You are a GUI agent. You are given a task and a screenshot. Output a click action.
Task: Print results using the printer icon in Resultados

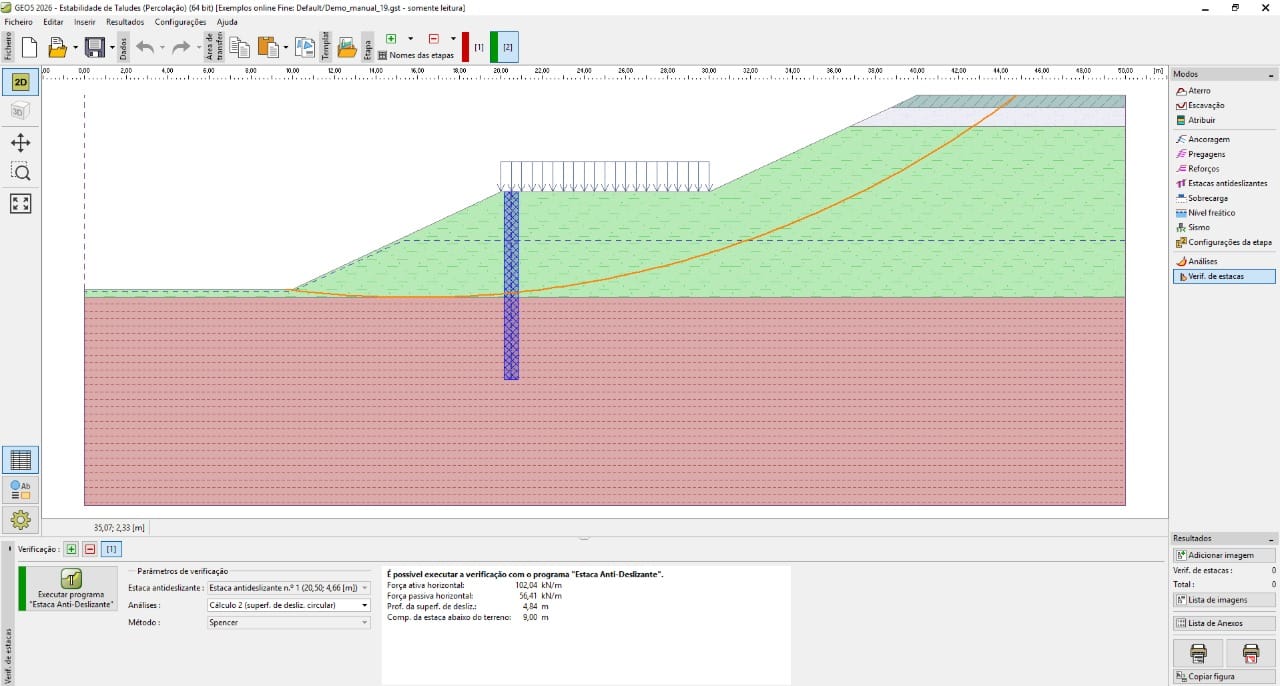pyautogui.click(x=1197, y=652)
